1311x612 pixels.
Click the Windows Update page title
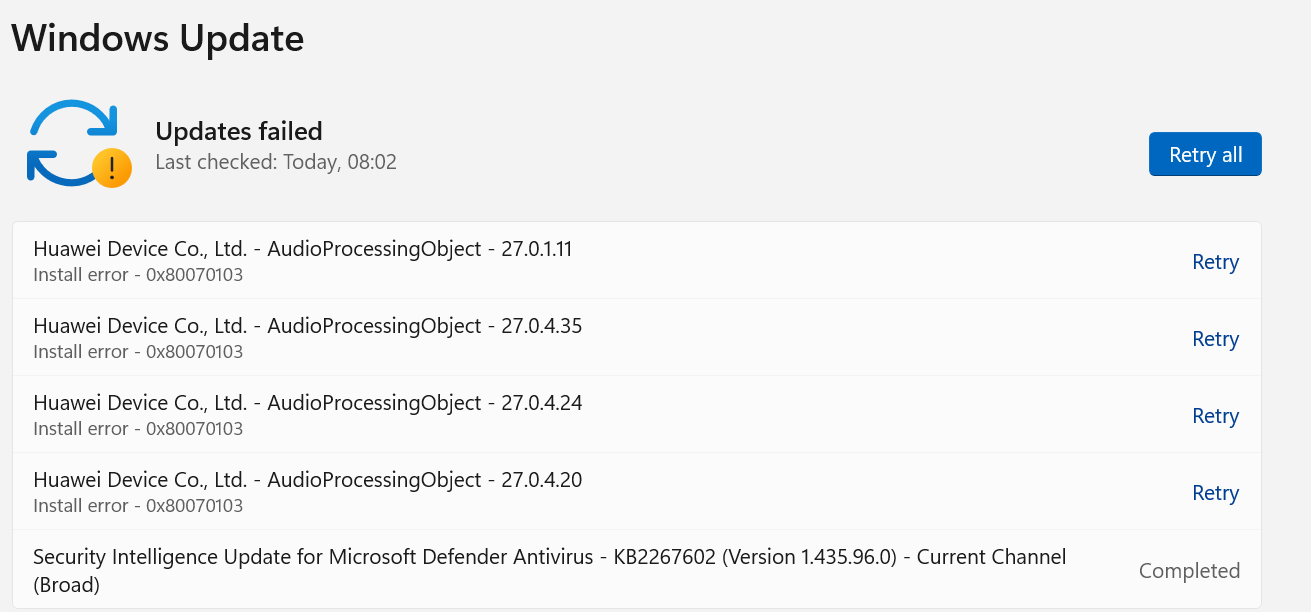click(157, 38)
